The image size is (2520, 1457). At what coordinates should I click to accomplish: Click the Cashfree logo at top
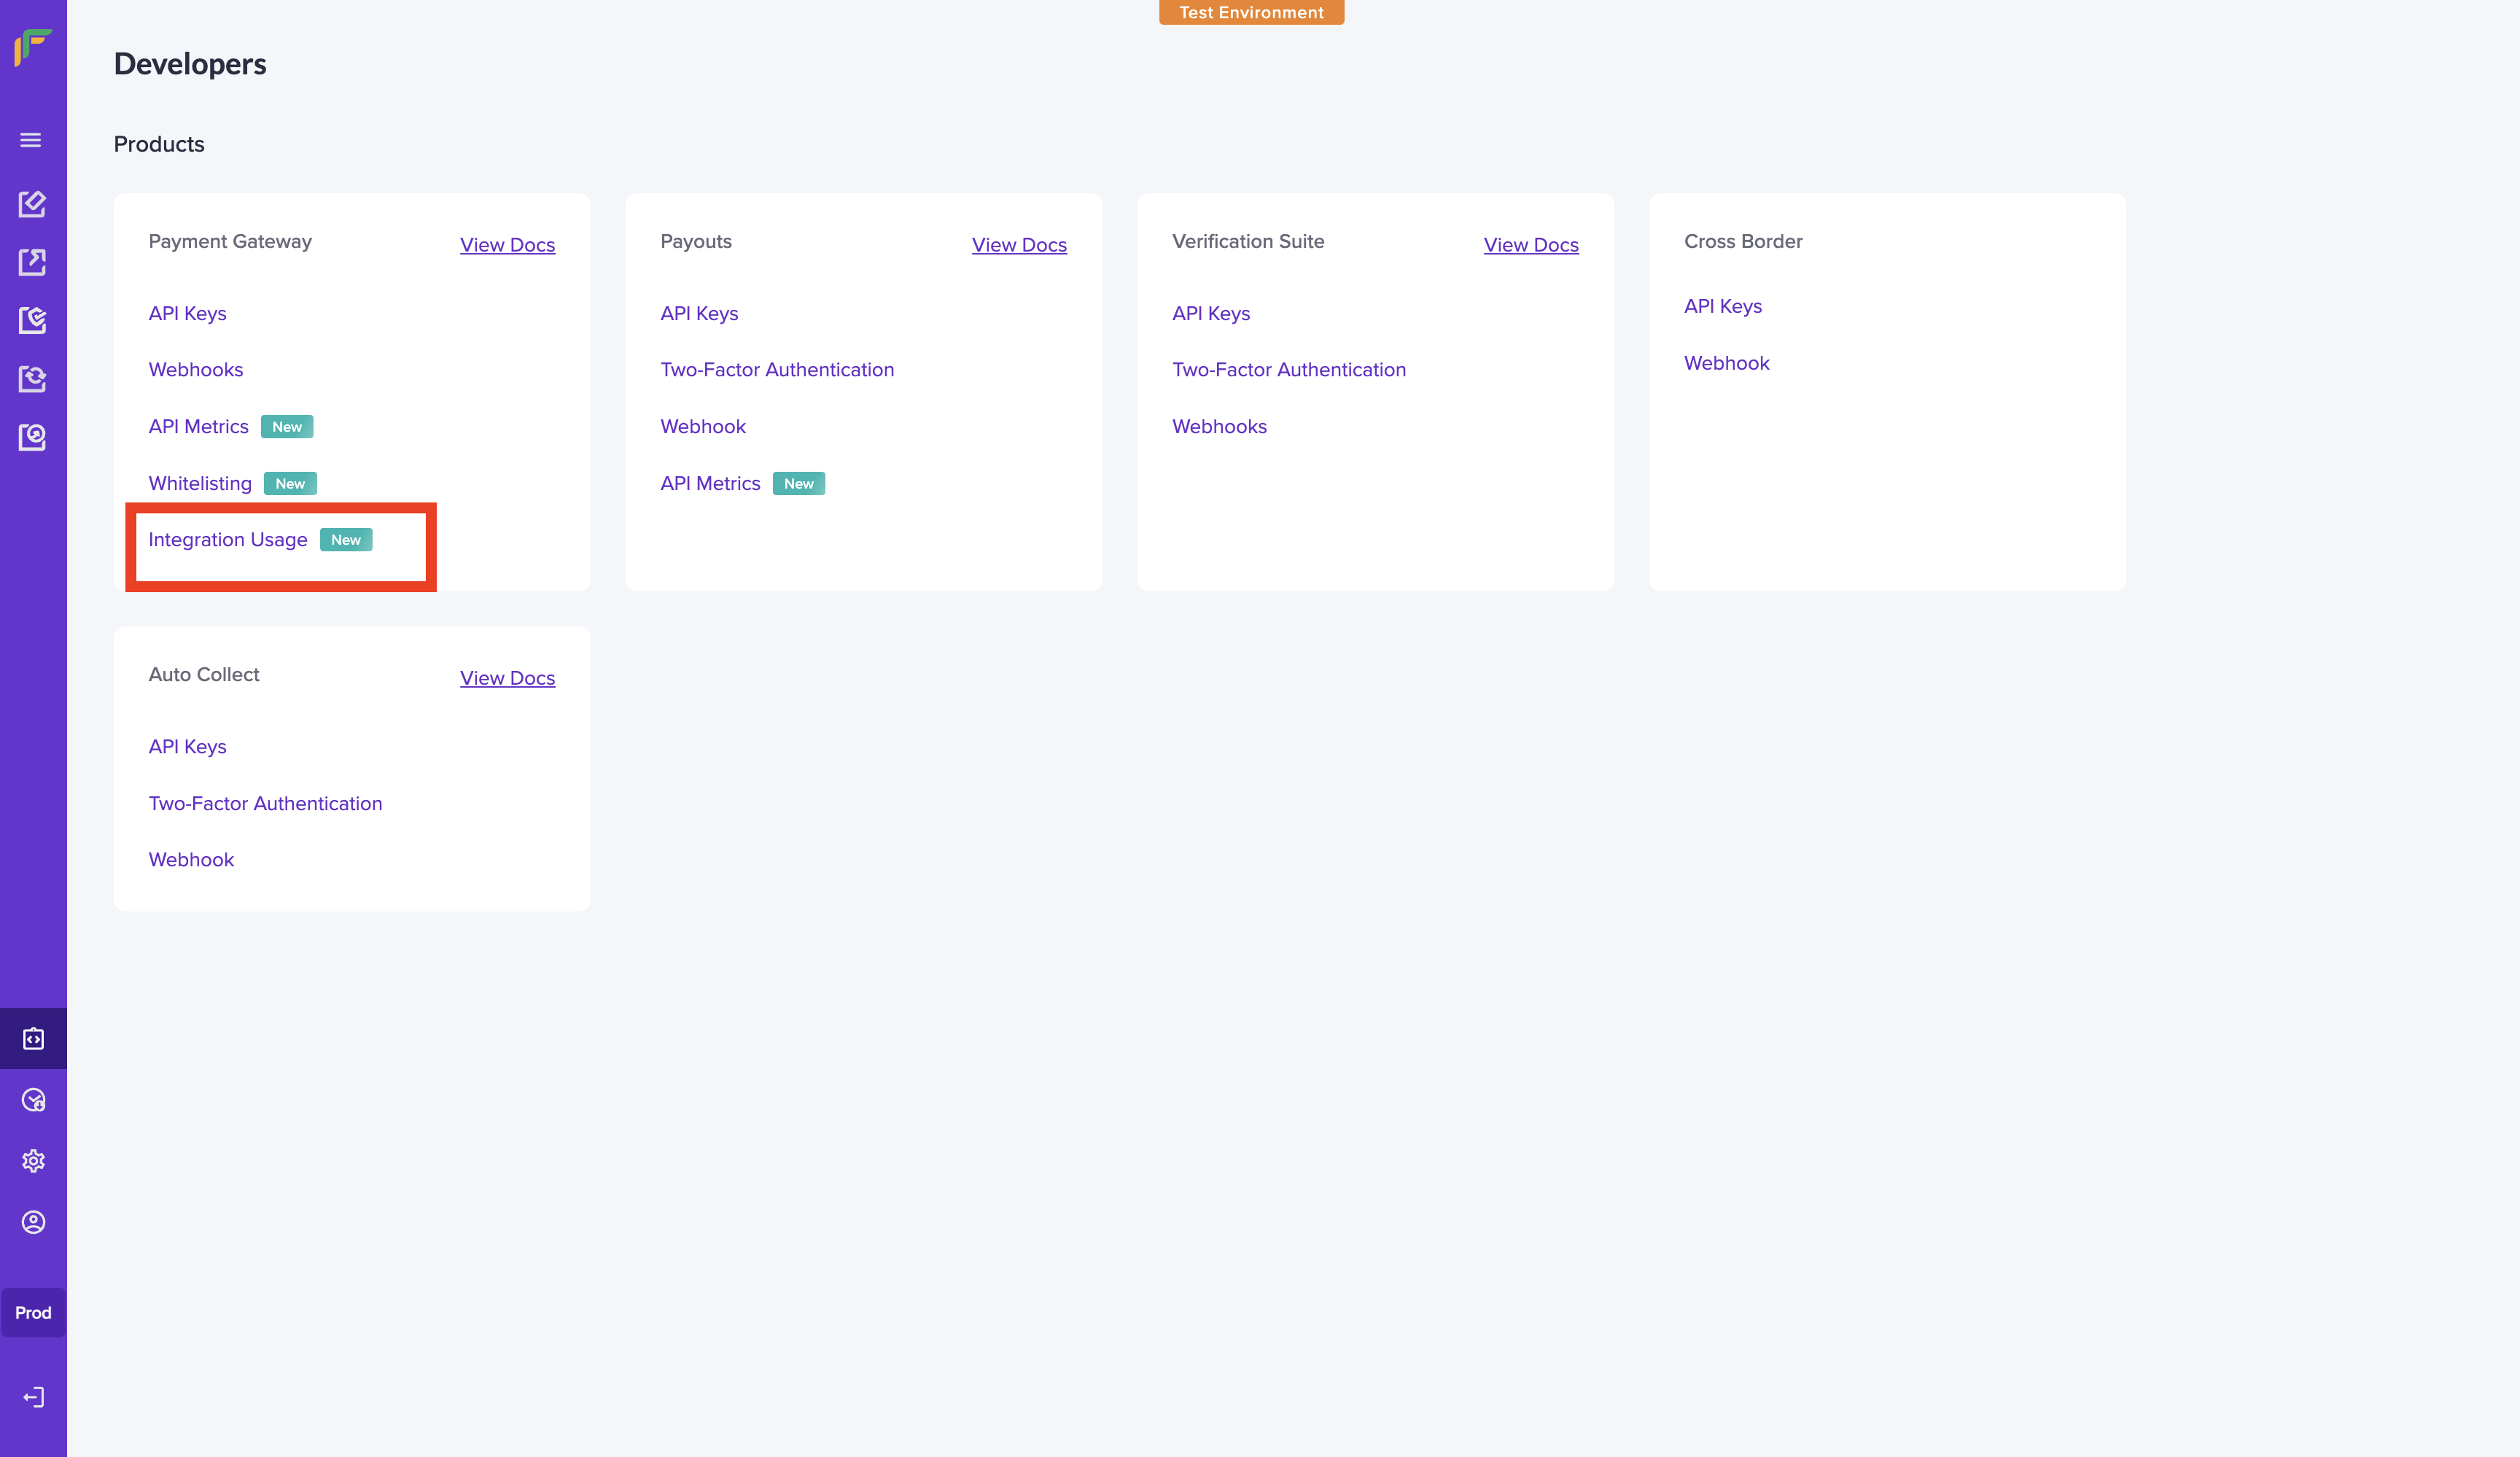click(33, 46)
